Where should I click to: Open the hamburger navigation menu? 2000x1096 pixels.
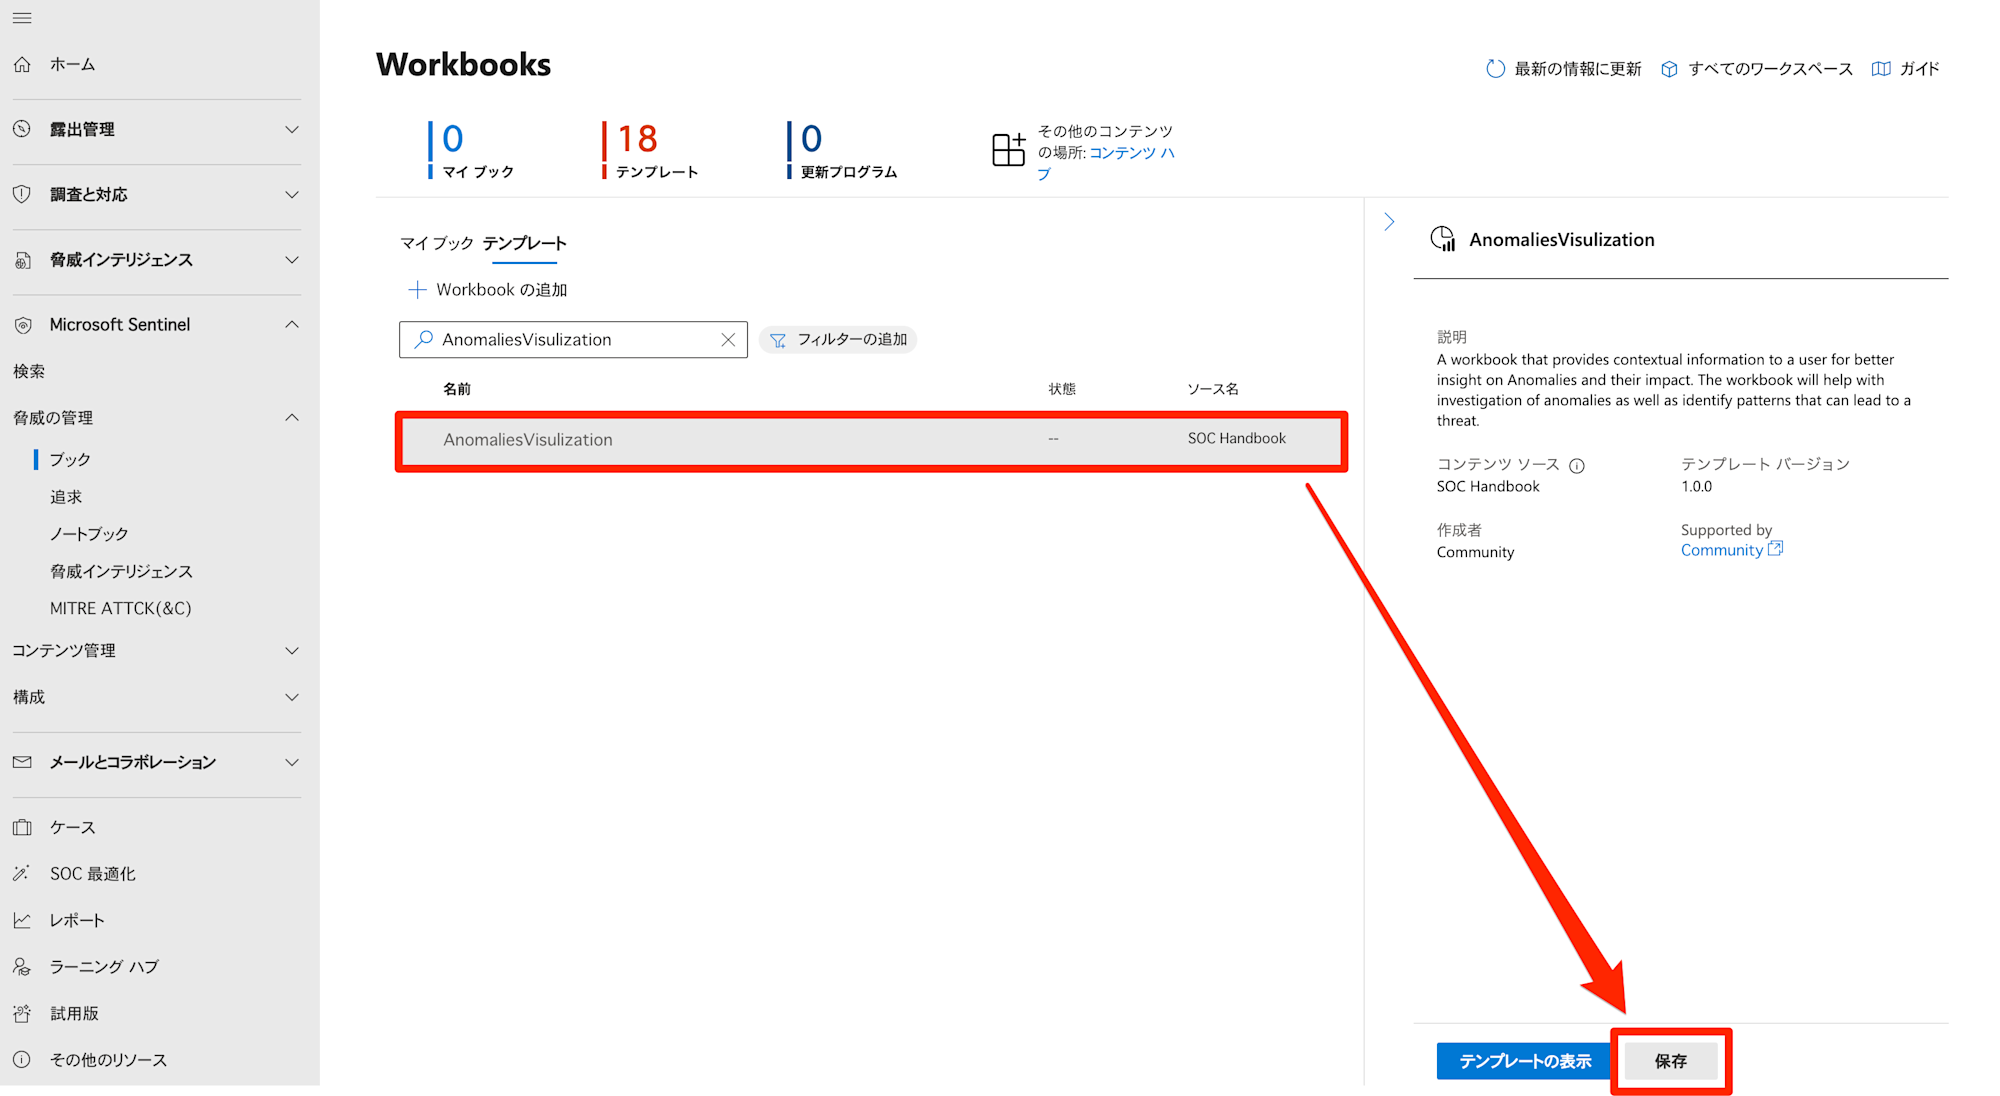point(22,18)
